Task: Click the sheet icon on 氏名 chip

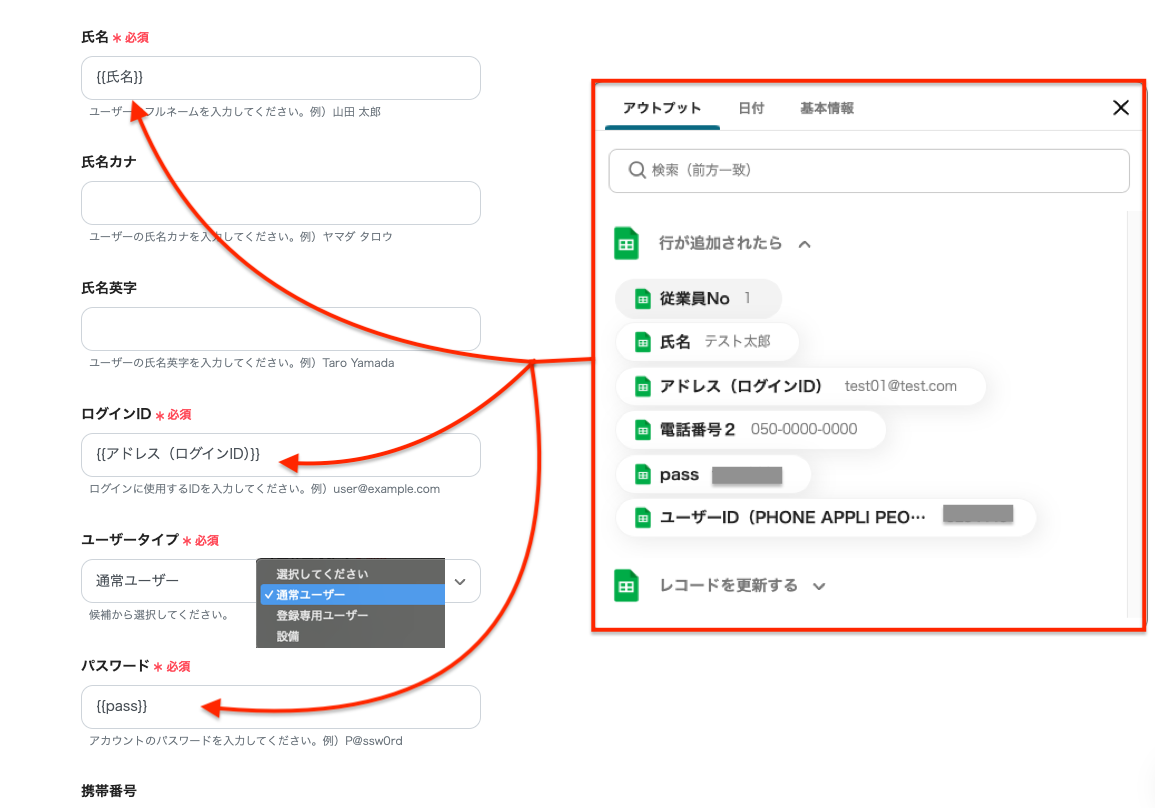Action: (642, 342)
